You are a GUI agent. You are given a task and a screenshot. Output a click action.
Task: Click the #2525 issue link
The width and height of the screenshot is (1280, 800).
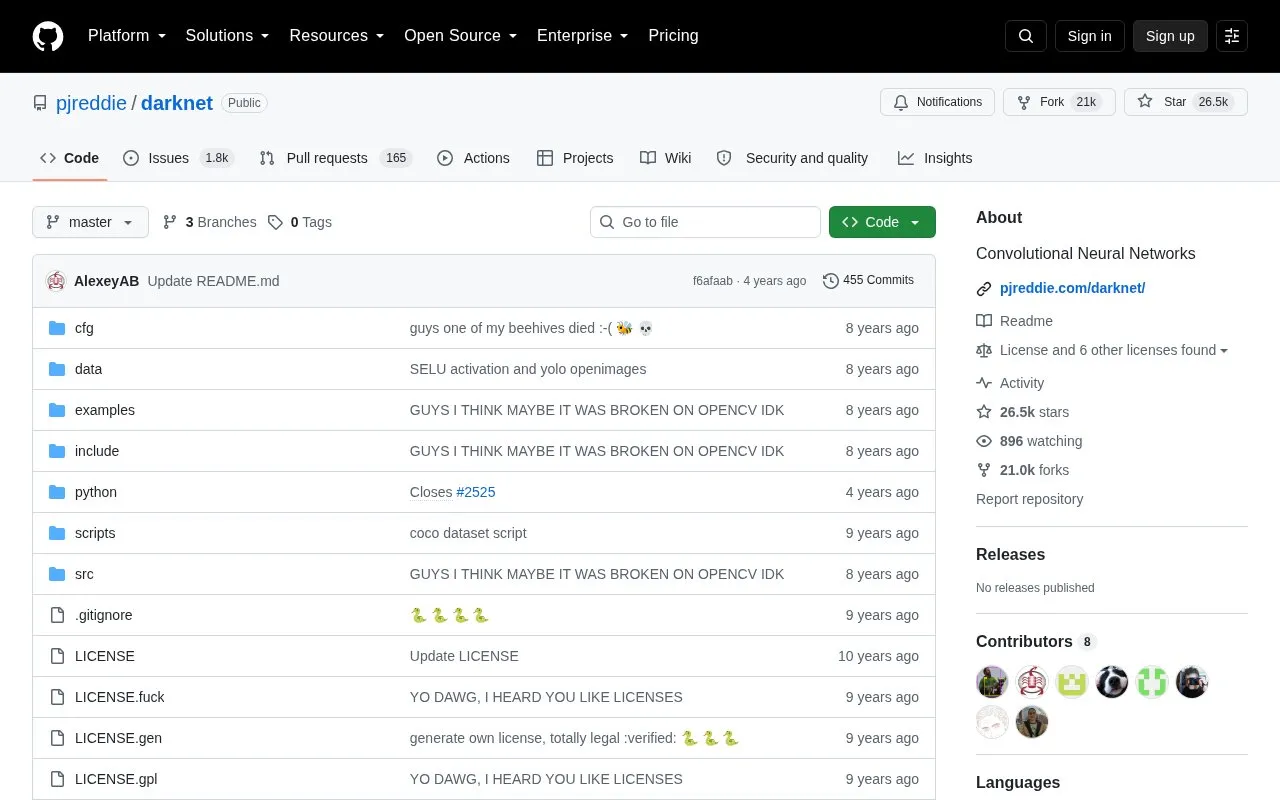[x=476, y=492]
